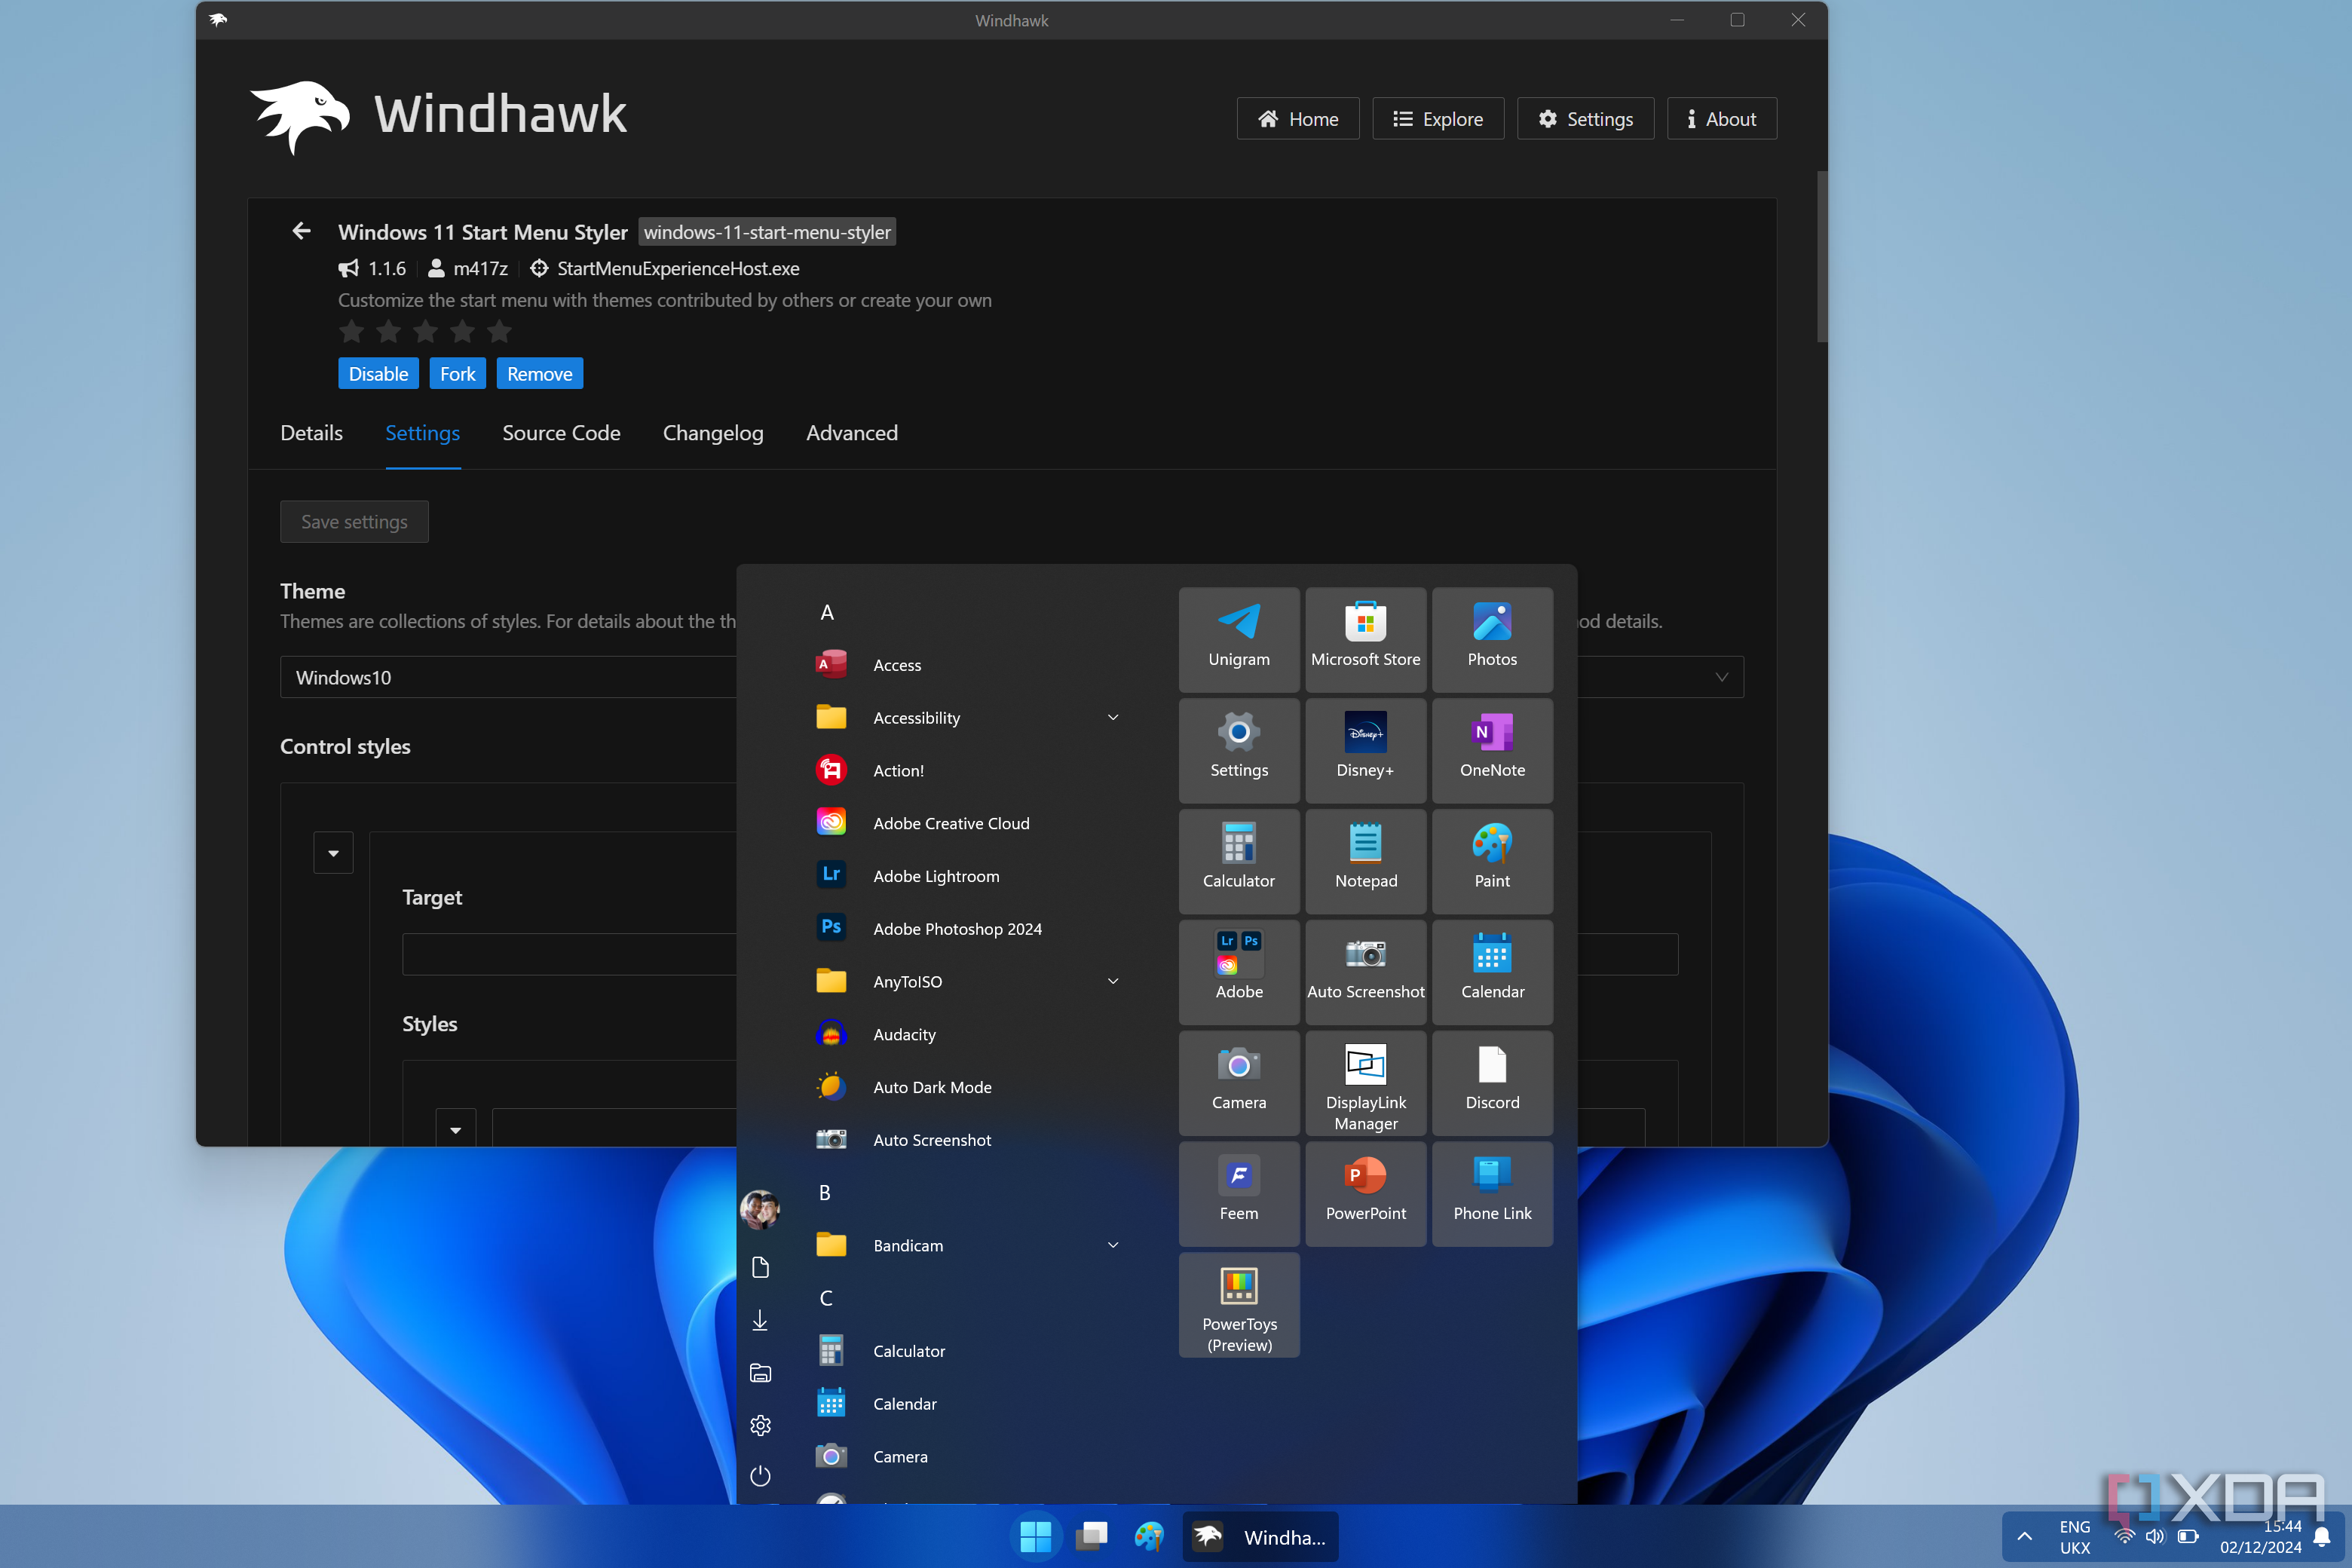Launch PowerPoint tile
2352x1568 pixels.
coord(1365,1194)
